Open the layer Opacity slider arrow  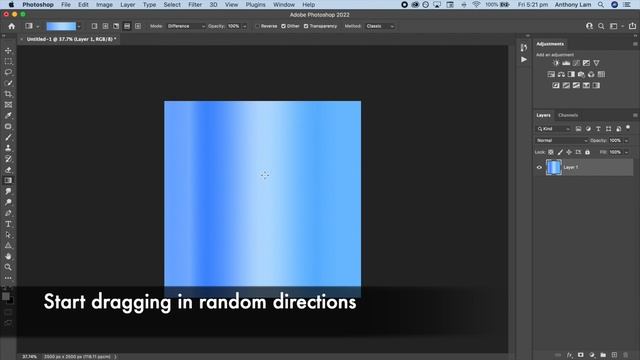point(626,141)
